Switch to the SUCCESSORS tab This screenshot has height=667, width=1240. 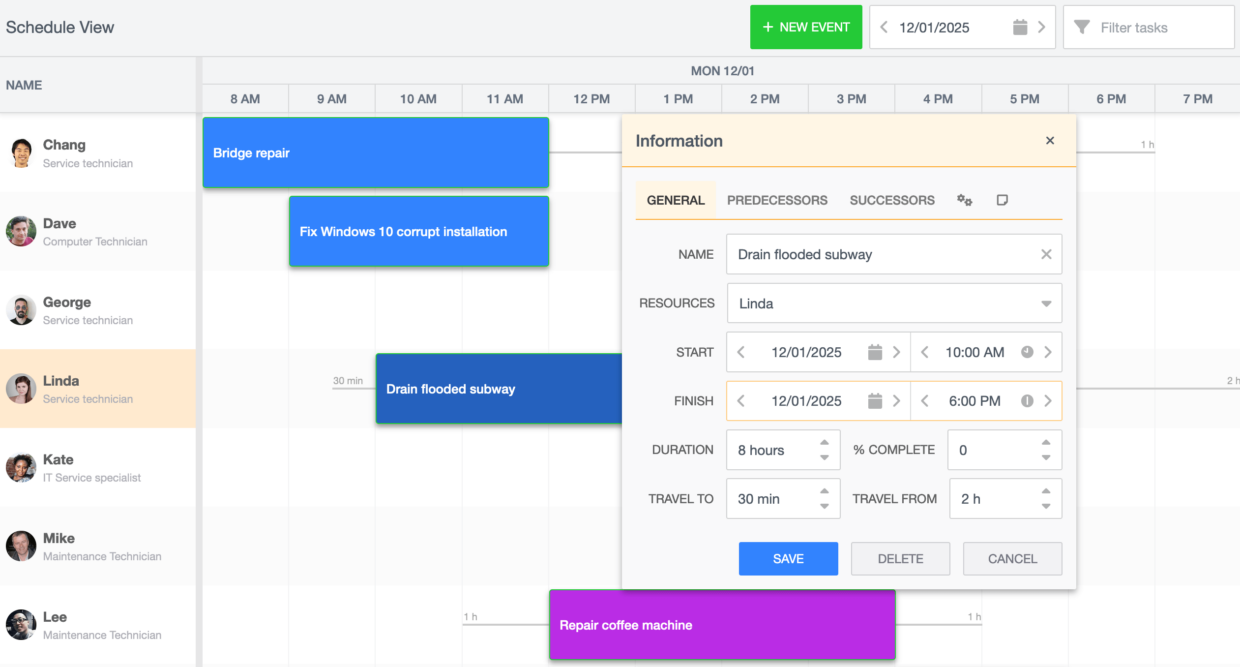891,200
